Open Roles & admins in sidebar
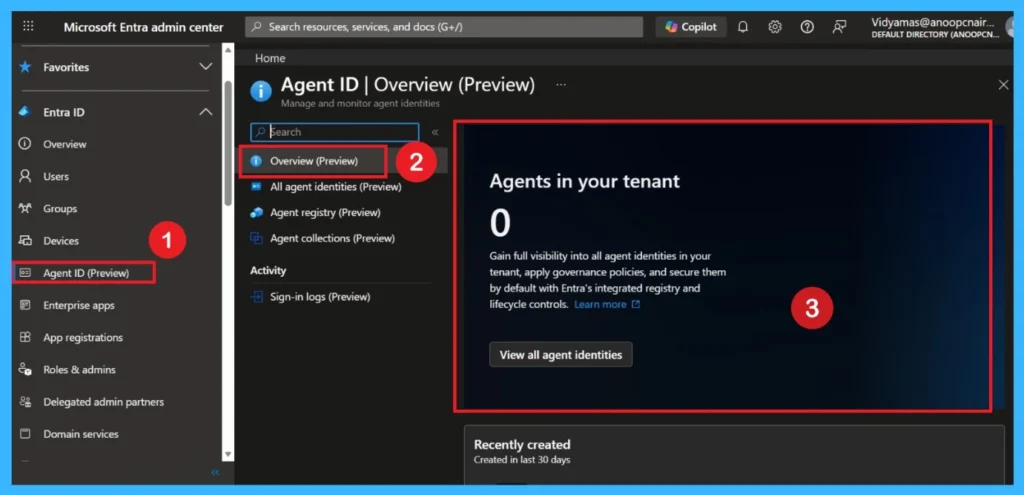Viewport: 1024px width, 495px height. click(79, 370)
